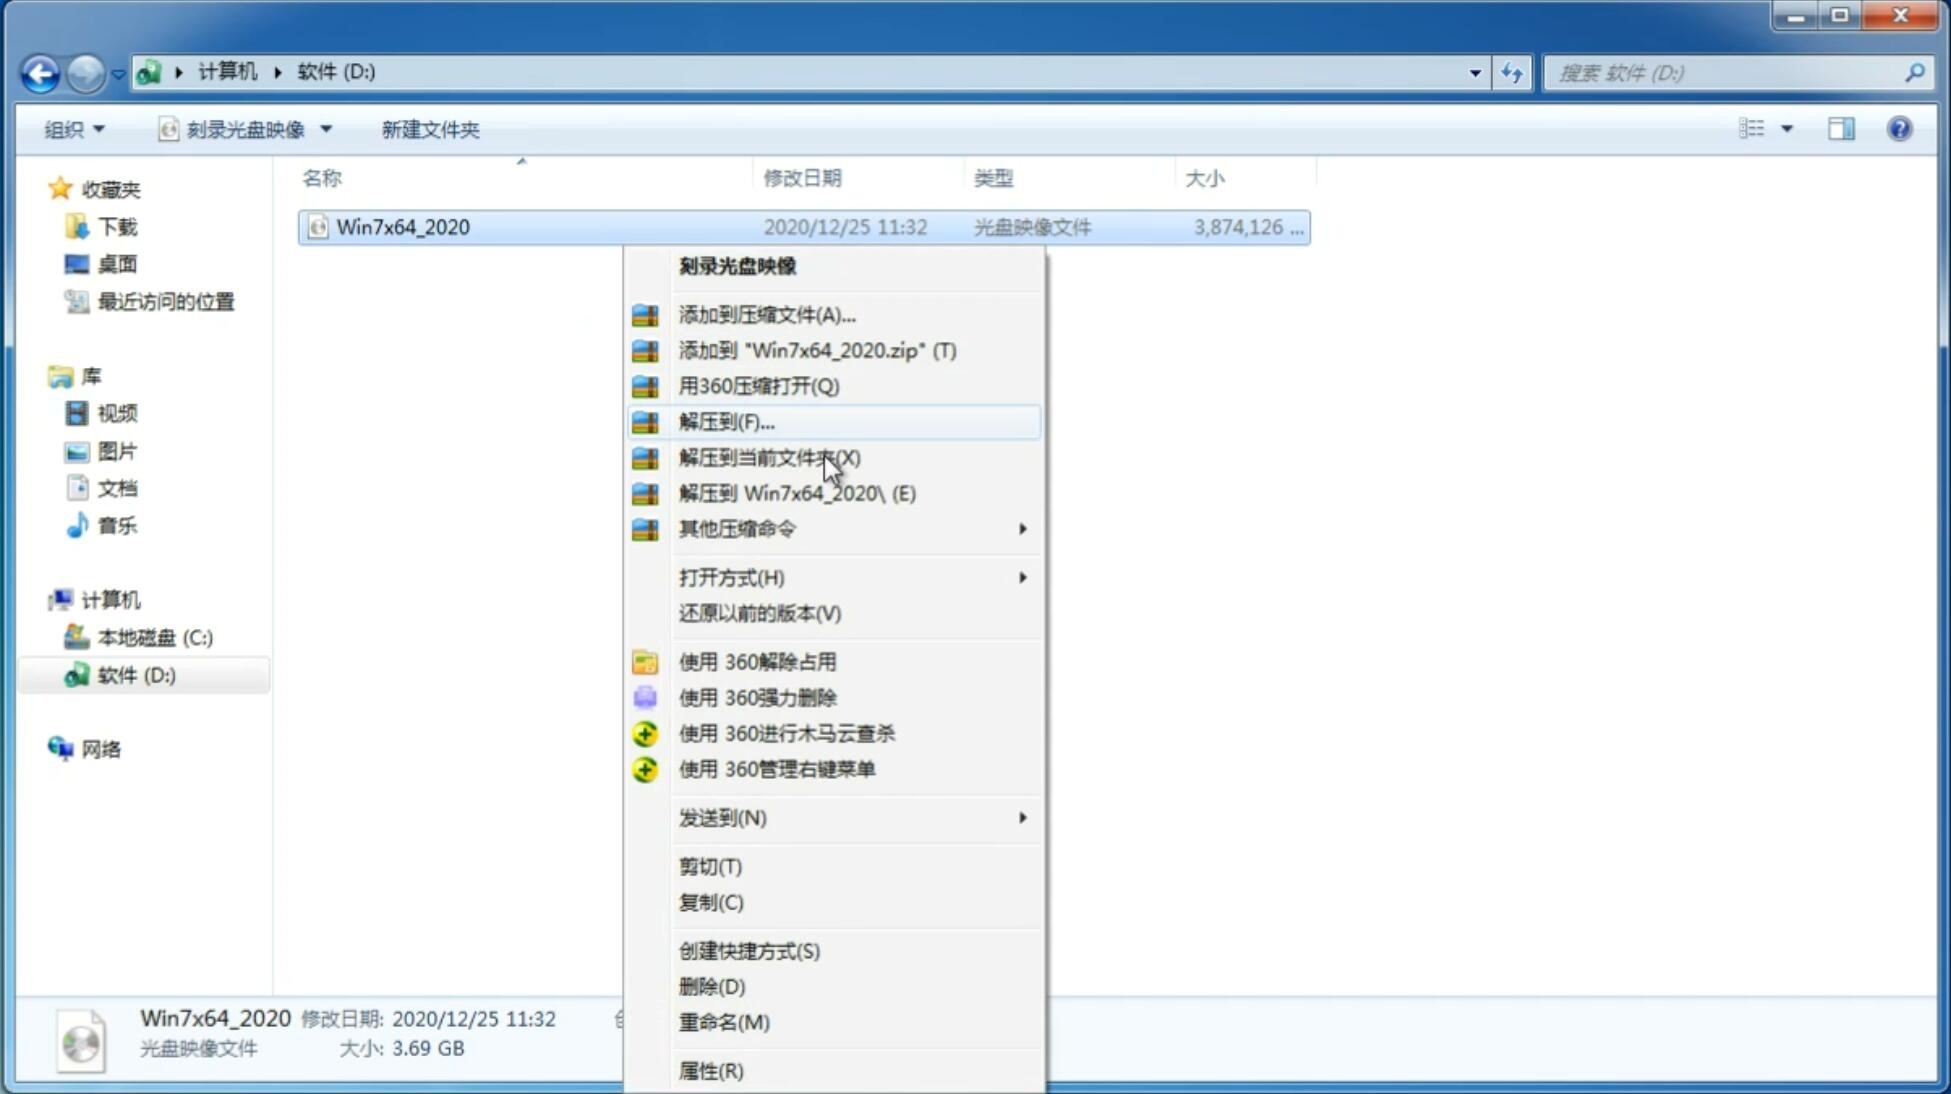The height and width of the screenshot is (1094, 1951).
Task: Click 使用360解除占用 icon
Action: pos(643,661)
